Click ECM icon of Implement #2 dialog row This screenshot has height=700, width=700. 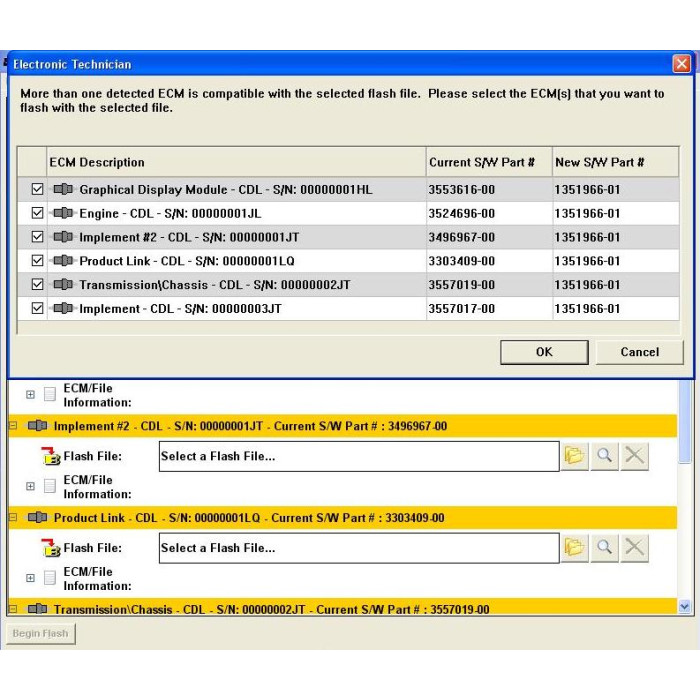click(63, 237)
